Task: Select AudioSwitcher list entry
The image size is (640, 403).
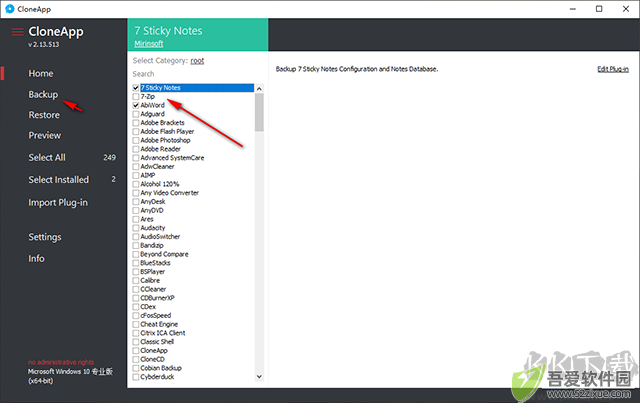Action: click(x=160, y=237)
